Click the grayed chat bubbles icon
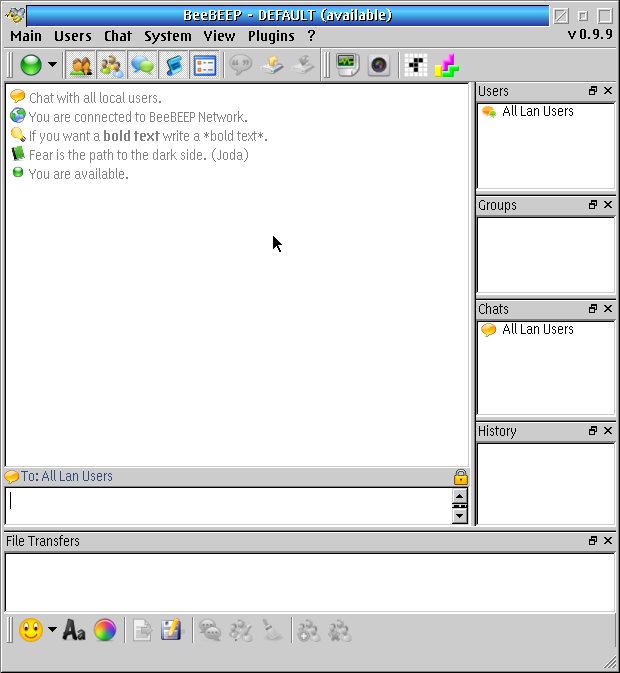Image resolution: width=620 pixels, height=673 pixels. pyautogui.click(x=210, y=631)
